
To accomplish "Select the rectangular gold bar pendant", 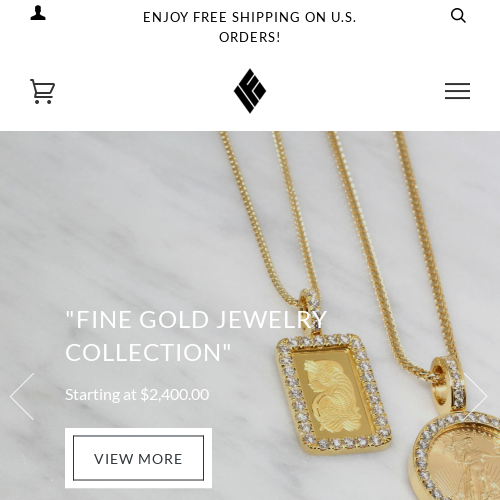I will coord(334,393).
